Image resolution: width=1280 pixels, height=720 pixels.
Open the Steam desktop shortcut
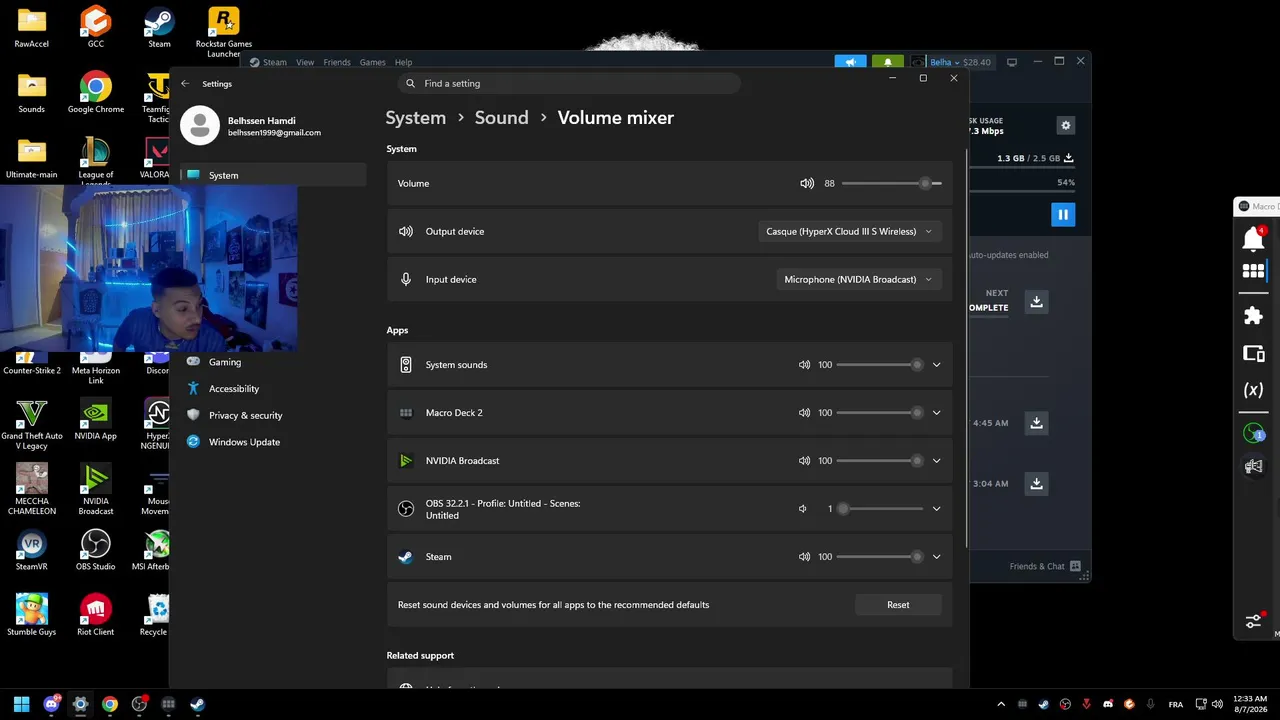[159, 28]
